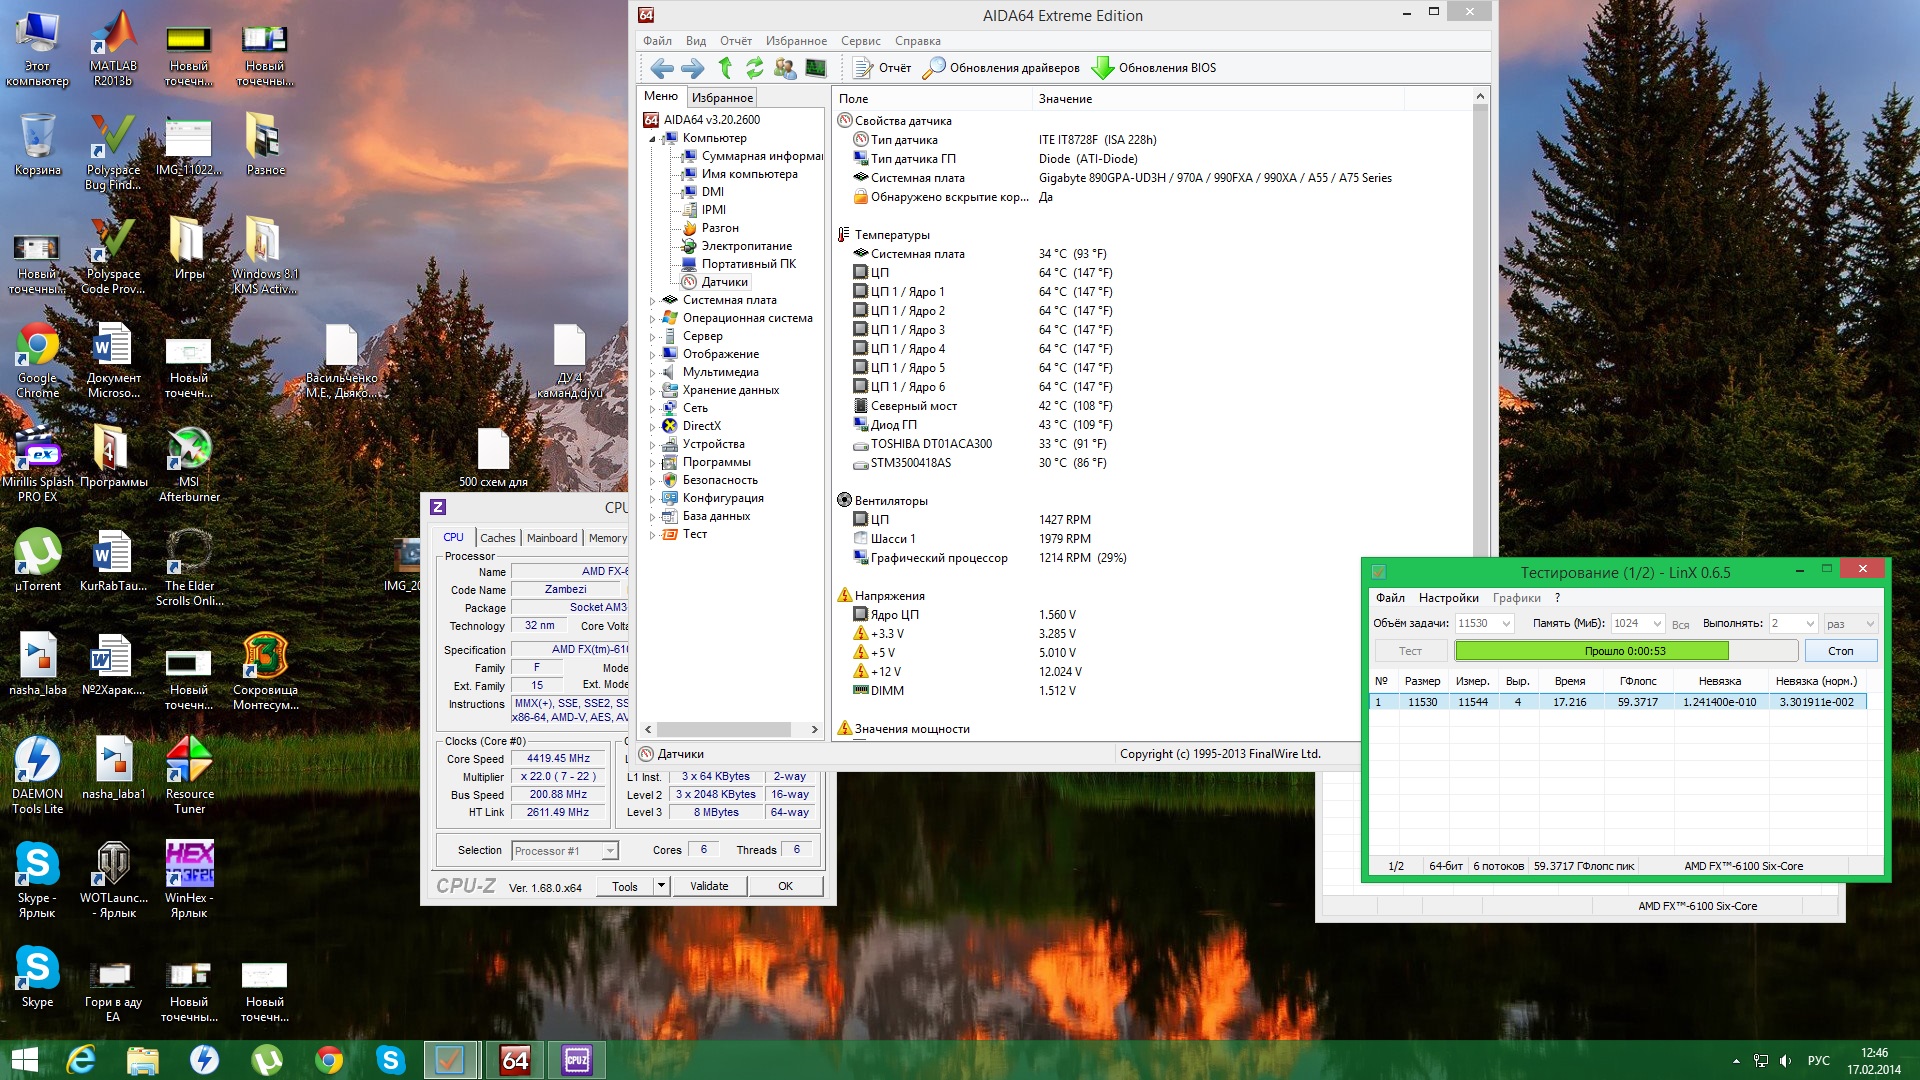The width and height of the screenshot is (1920, 1080).
Task: Click the users icon in AIDA64 toolbar
Action: (785, 68)
